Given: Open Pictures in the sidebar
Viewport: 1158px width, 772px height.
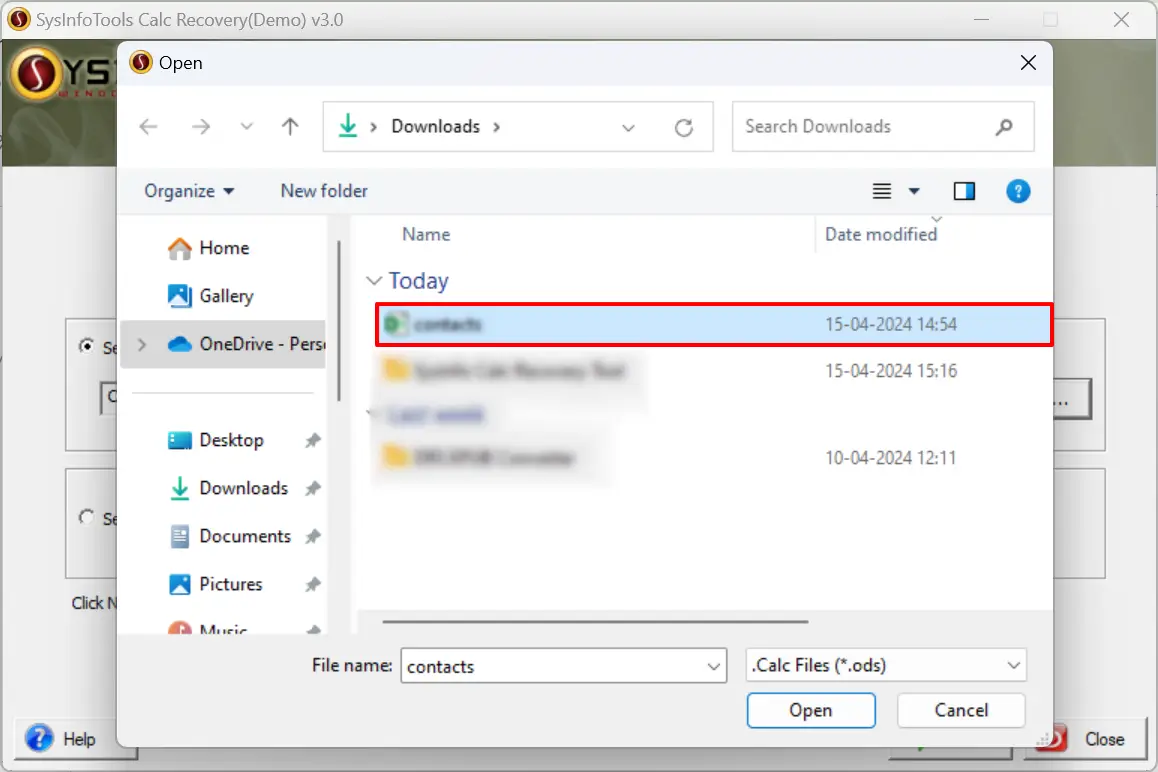Looking at the screenshot, I should [x=230, y=584].
